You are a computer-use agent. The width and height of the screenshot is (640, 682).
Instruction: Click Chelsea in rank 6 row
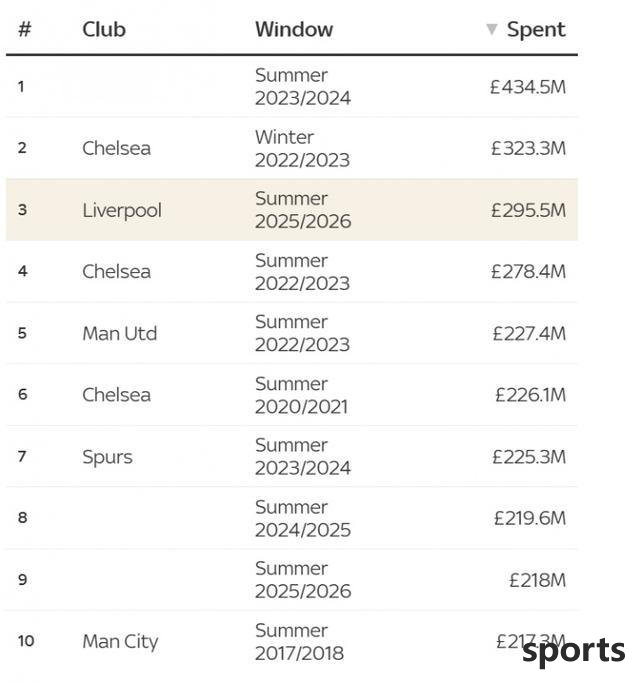click(117, 395)
